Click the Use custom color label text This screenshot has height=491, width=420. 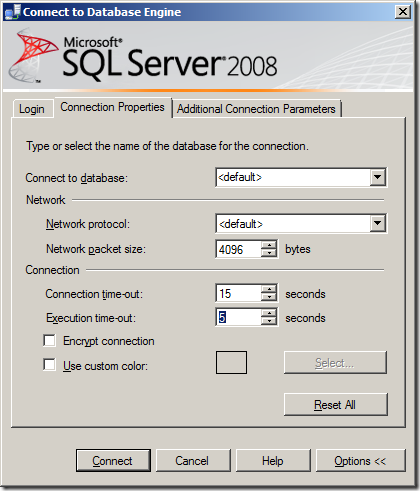click(105, 366)
